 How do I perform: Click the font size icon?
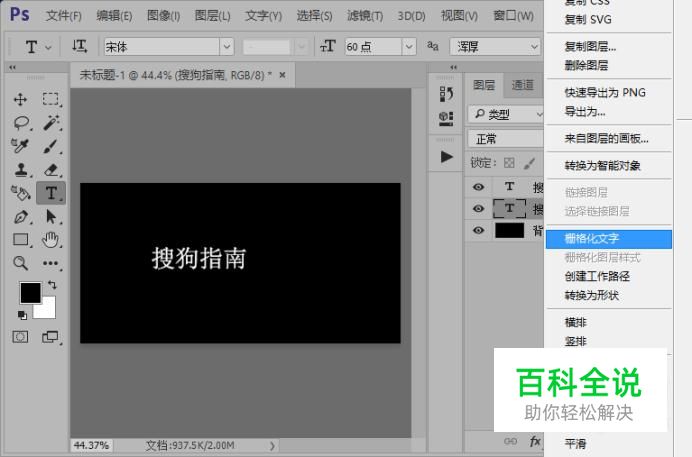(327, 46)
